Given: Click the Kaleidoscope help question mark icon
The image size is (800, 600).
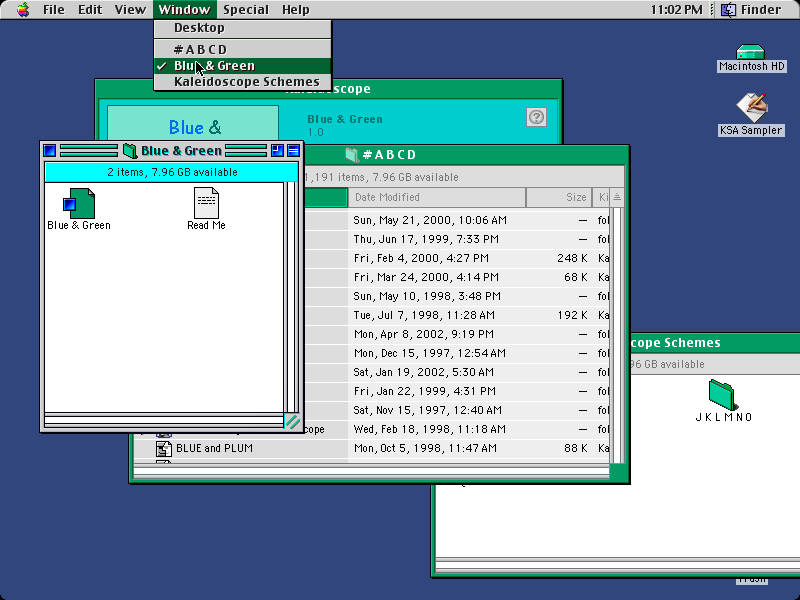Looking at the screenshot, I should tap(536, 117).
